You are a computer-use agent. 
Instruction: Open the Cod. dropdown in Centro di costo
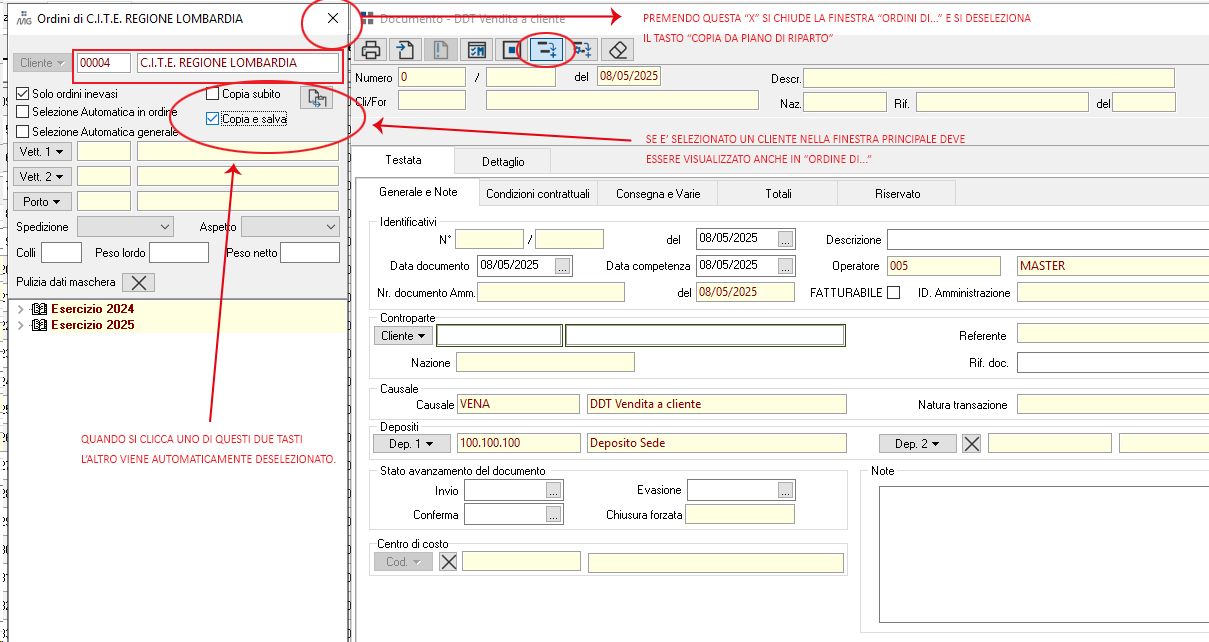point(404,562)
